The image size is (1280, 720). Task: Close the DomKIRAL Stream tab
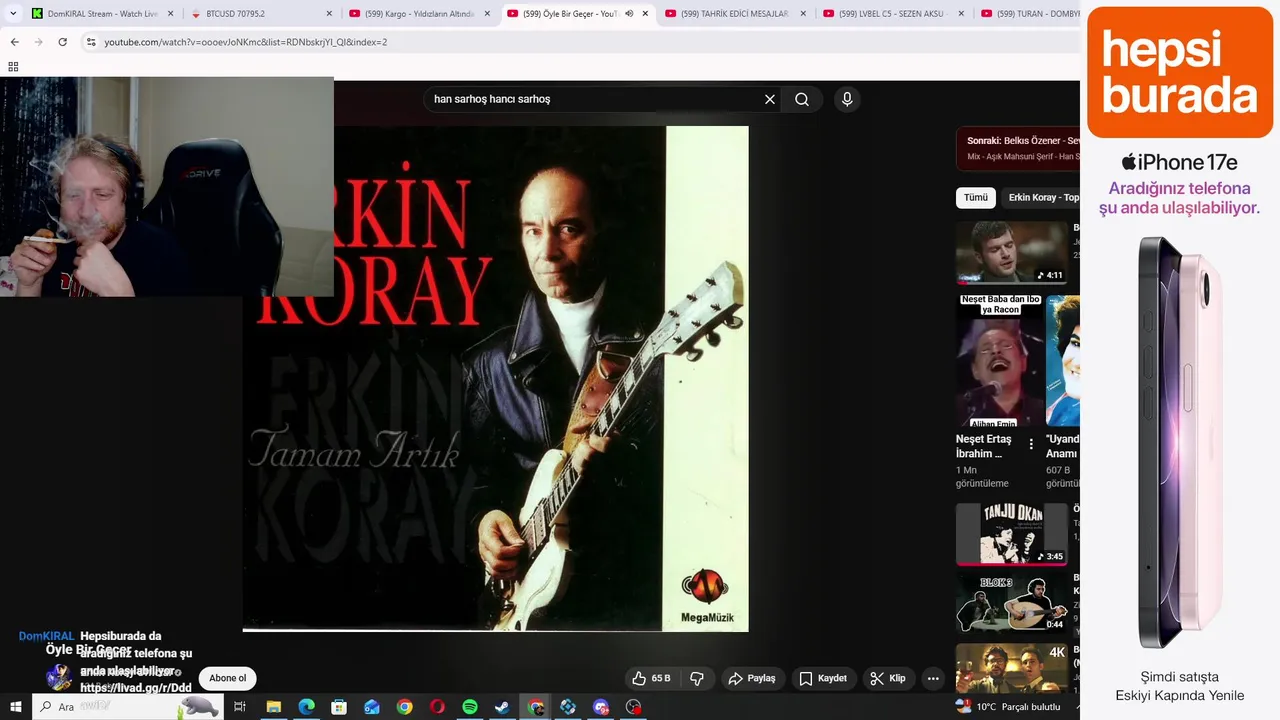pos(170,14)
